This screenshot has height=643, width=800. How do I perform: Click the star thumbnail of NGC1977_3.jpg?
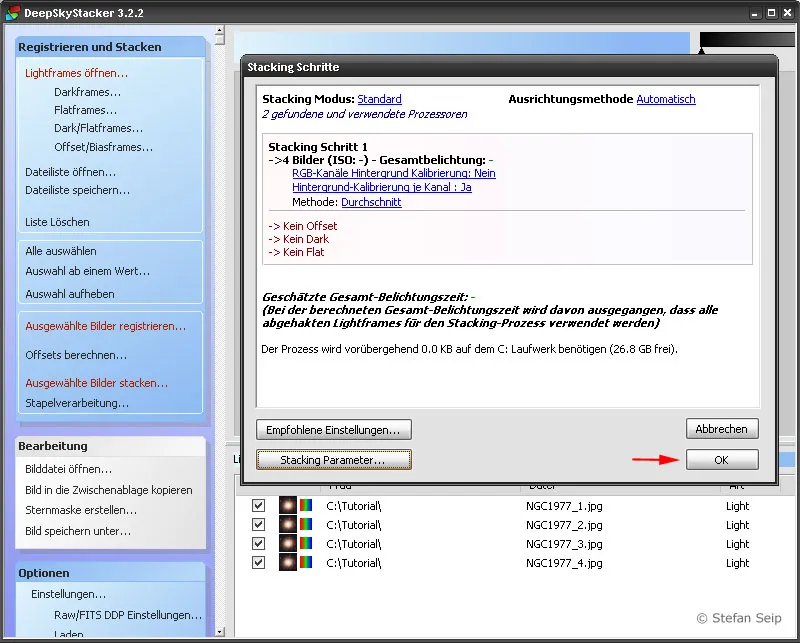[288, 543]
